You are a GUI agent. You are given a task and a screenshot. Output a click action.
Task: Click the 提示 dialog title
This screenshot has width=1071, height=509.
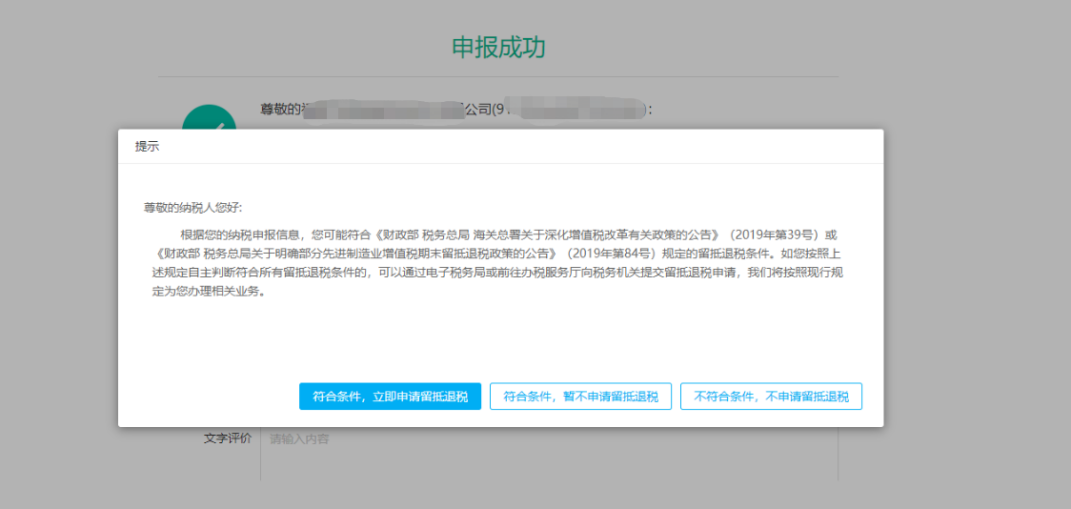(x=148, y=147)
